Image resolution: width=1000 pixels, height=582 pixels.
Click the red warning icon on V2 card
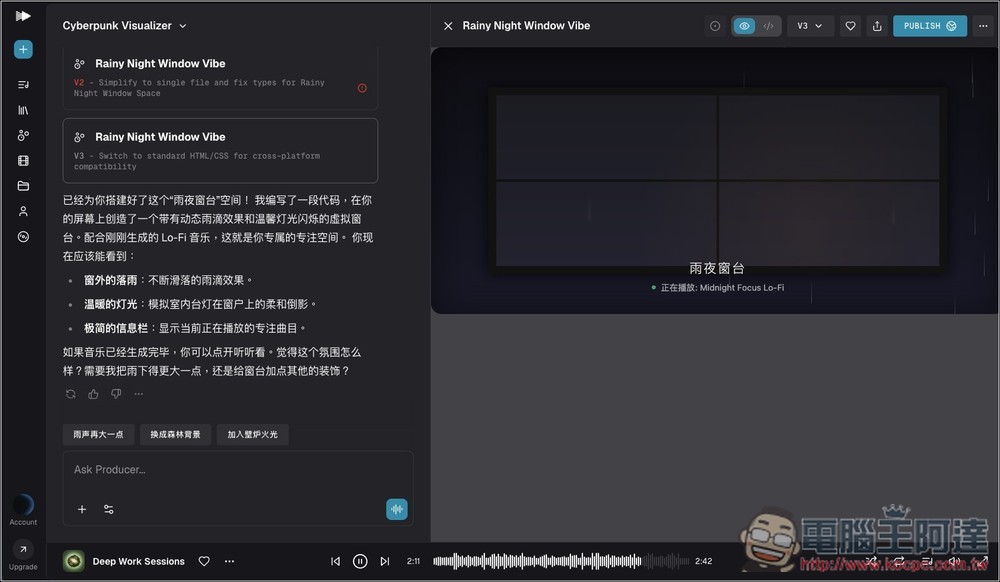[x=362, y=88]
